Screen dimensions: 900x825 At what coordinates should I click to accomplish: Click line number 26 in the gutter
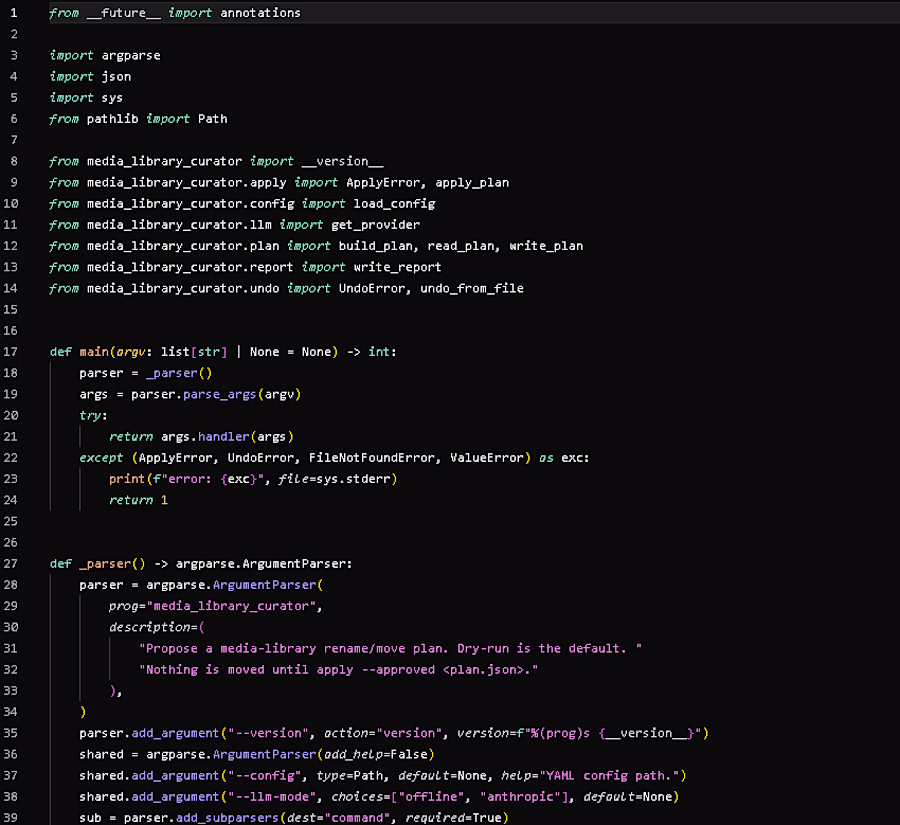click(x=10, y=543)
